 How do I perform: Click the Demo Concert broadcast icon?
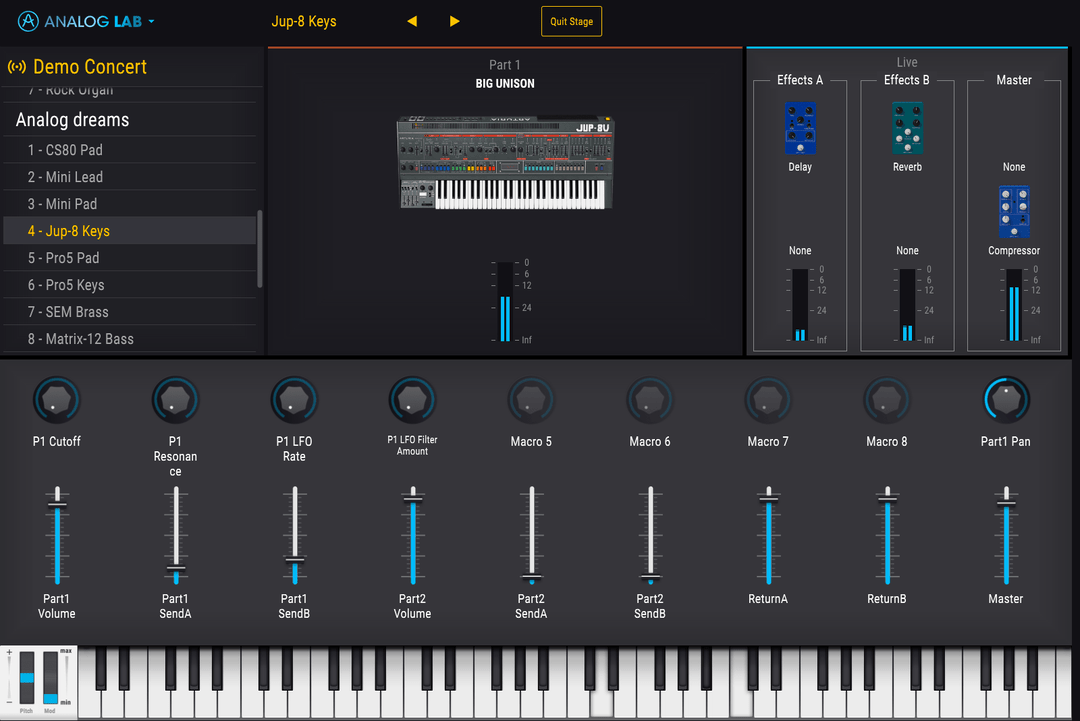17,67
